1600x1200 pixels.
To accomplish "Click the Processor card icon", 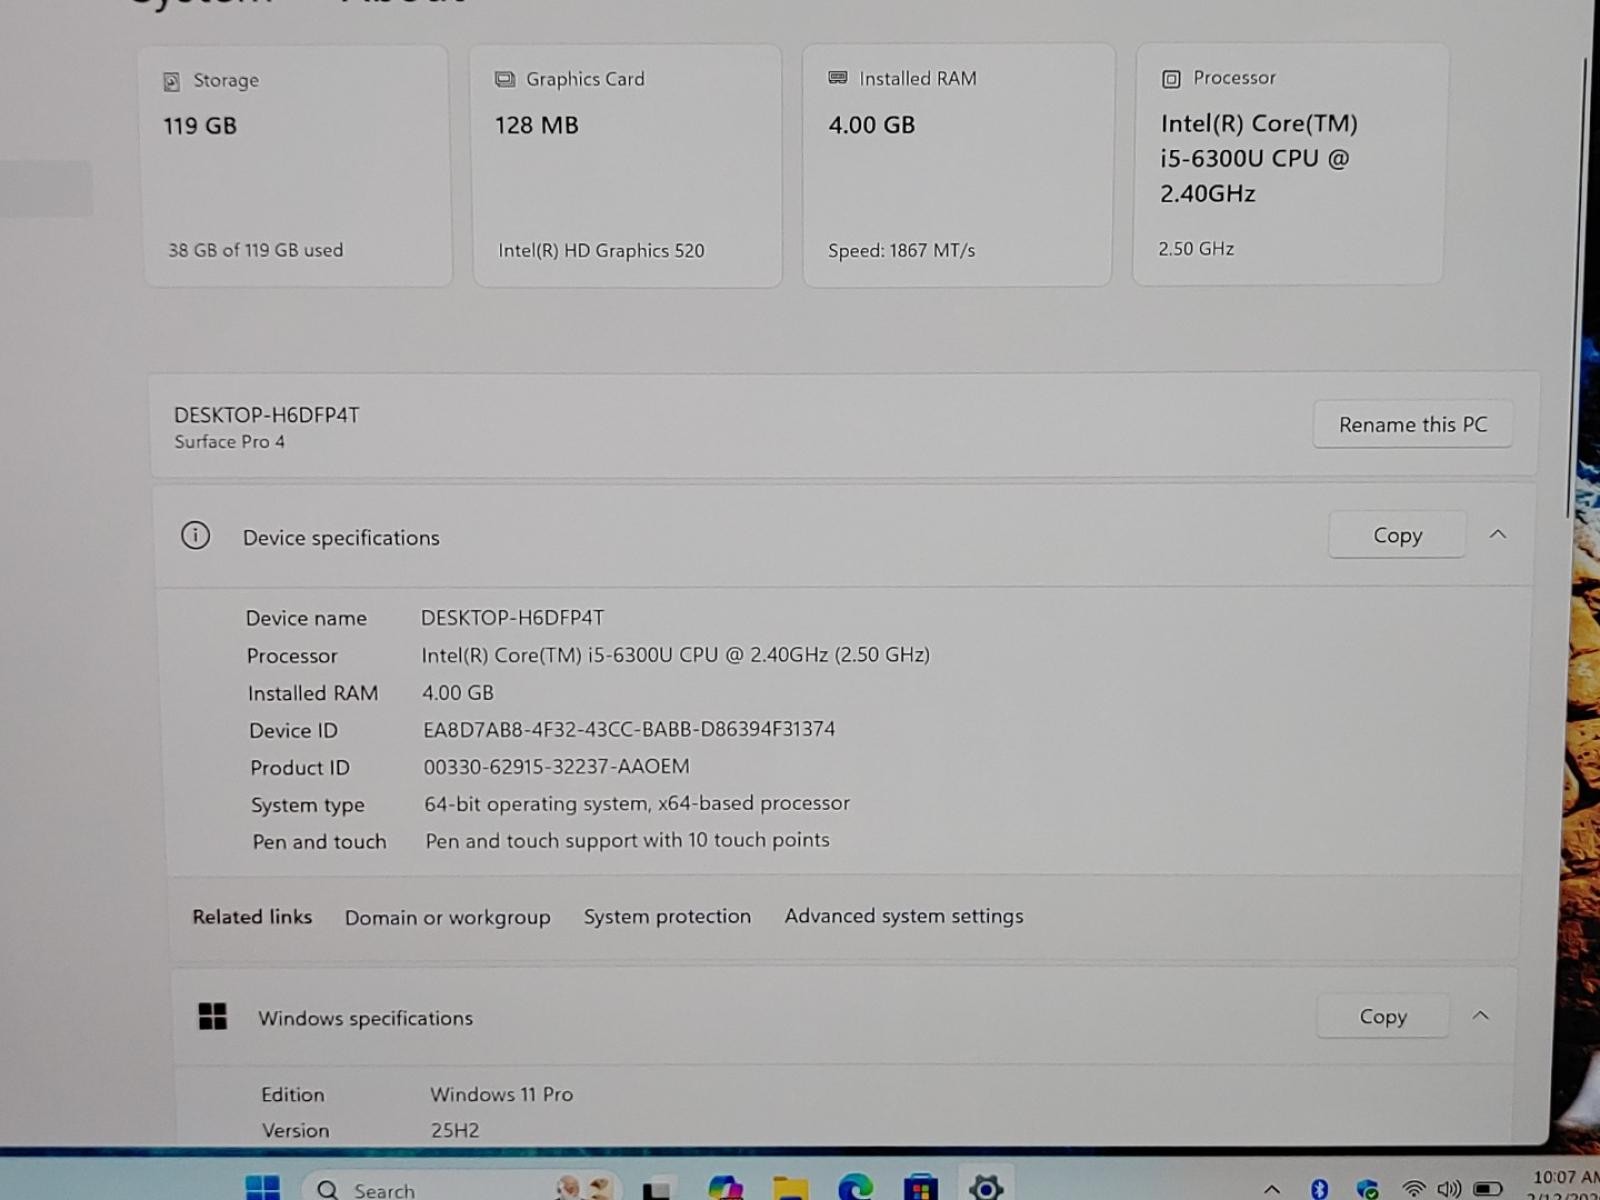I will click(x=1171, y=78).
